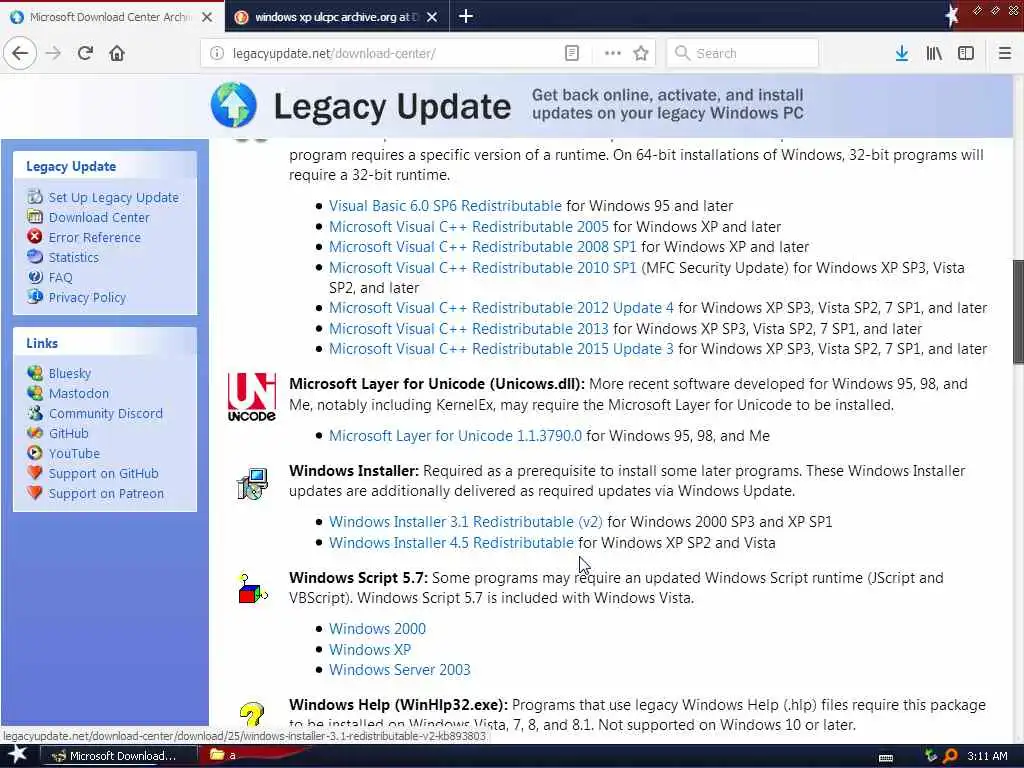Open the Download Center sidebar link
This screenshot has height=768, width=1024.
[x=99, y=217]
